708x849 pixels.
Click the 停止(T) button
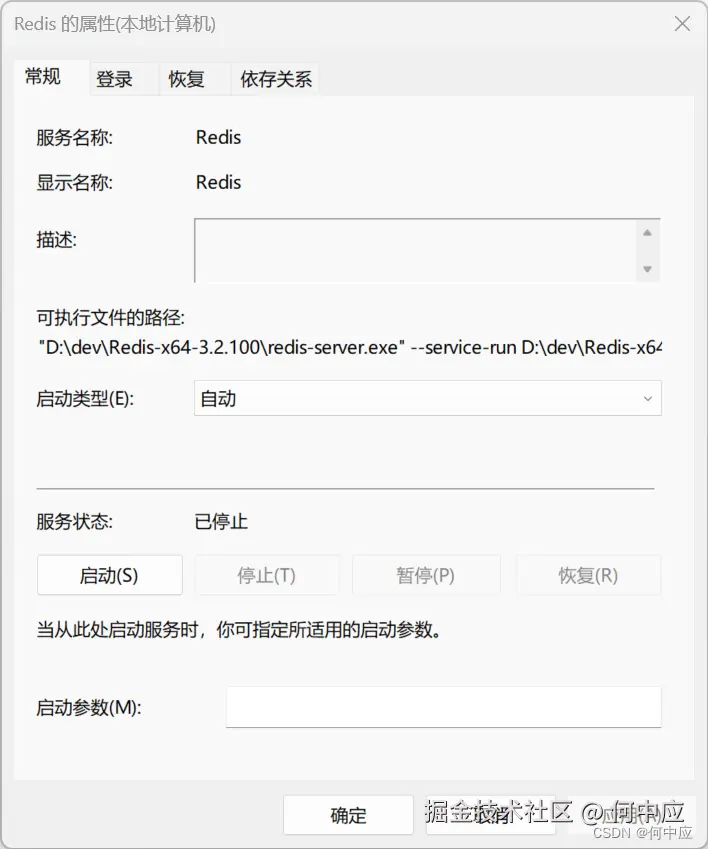(x=266, y=575)
